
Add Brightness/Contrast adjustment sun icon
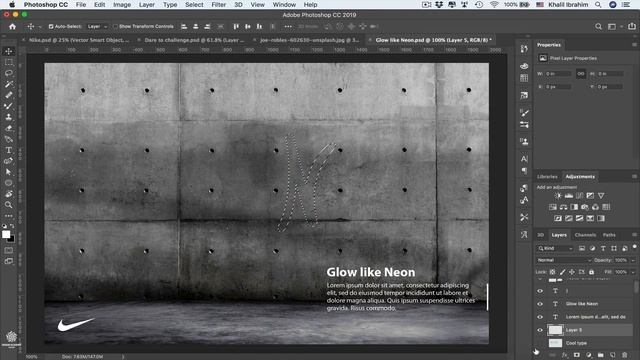pos(558,196)
